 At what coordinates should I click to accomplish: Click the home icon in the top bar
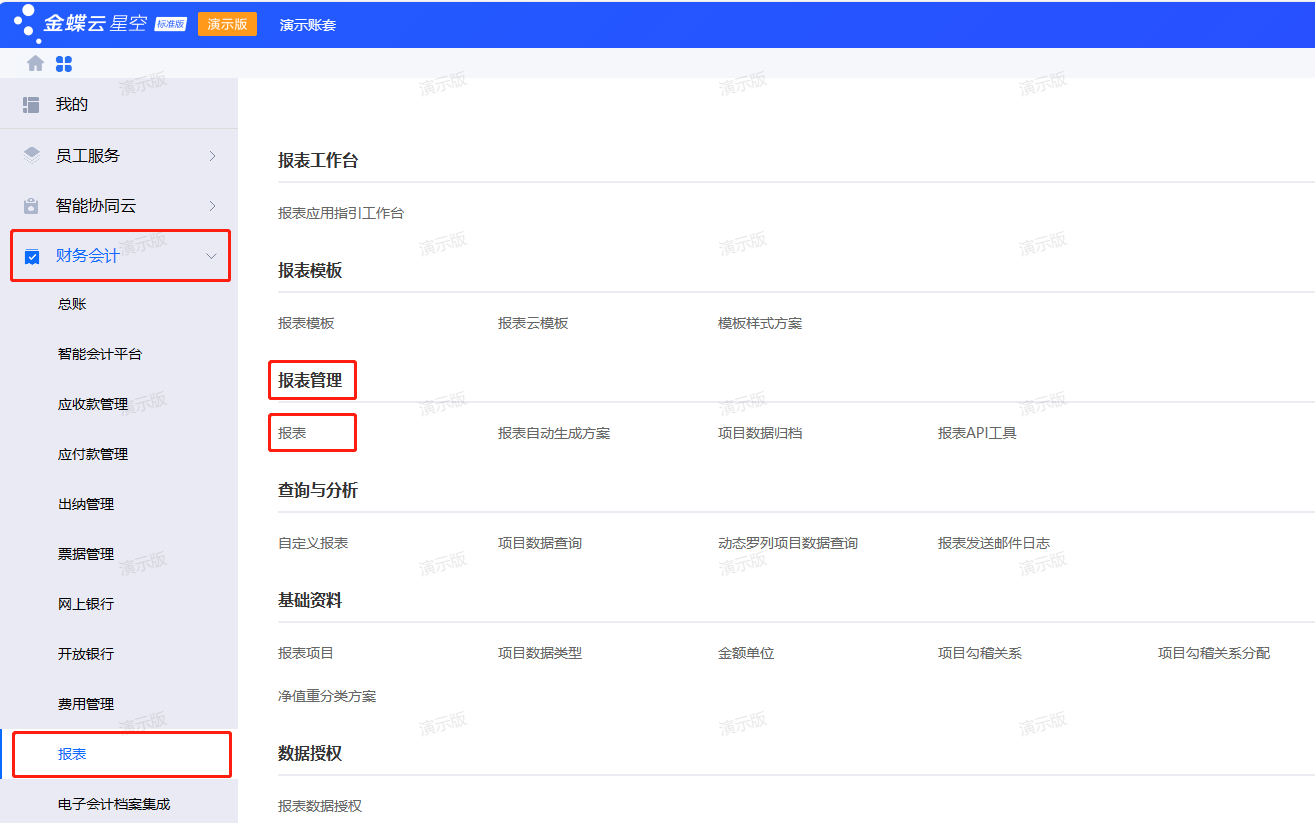[34, 62]
